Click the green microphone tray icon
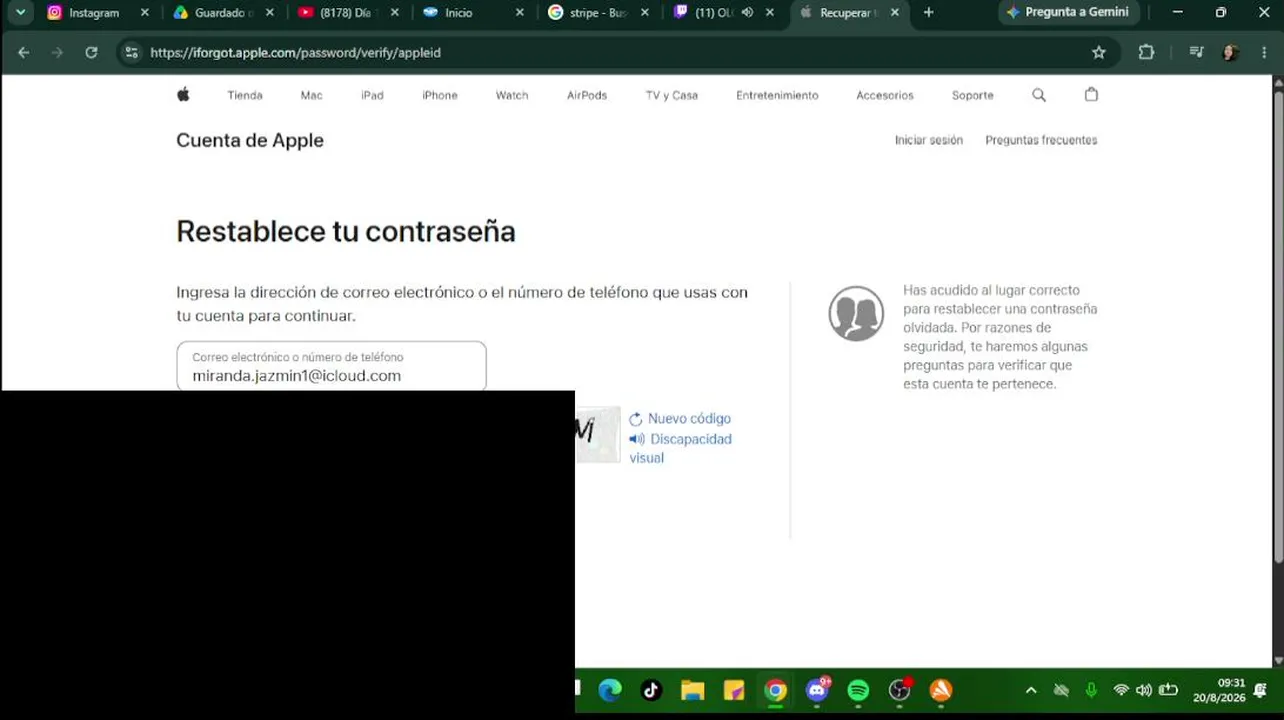The height and width of the screenshot is (720, 1284). click(x=1091, y=690)
